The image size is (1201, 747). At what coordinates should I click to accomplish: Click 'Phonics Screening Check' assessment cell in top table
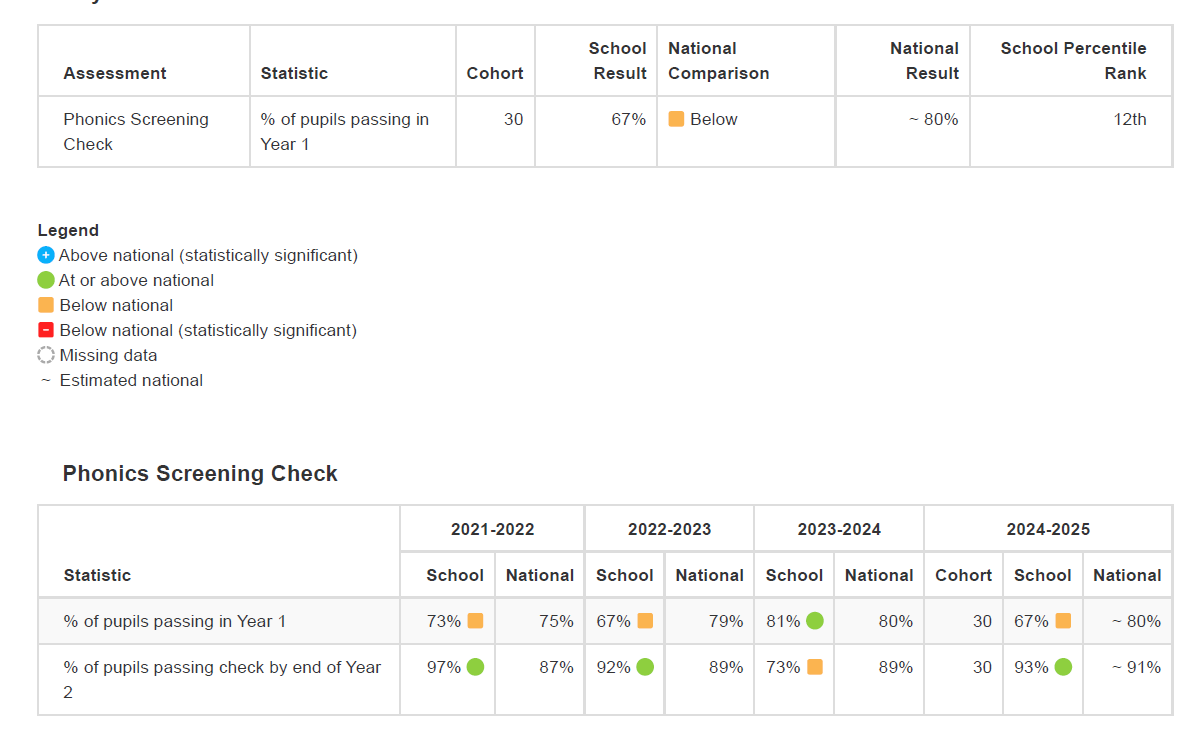[136, 131]
